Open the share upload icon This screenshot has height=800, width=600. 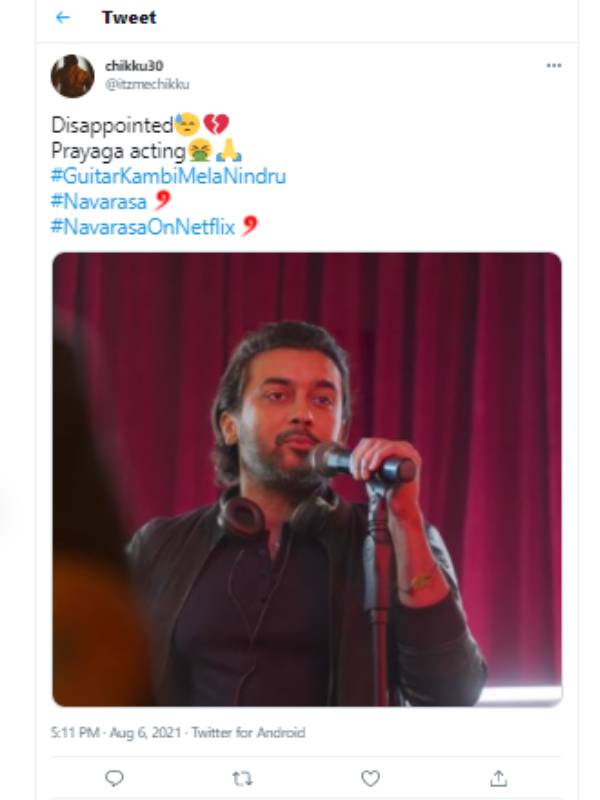click(x=498, y=778)
